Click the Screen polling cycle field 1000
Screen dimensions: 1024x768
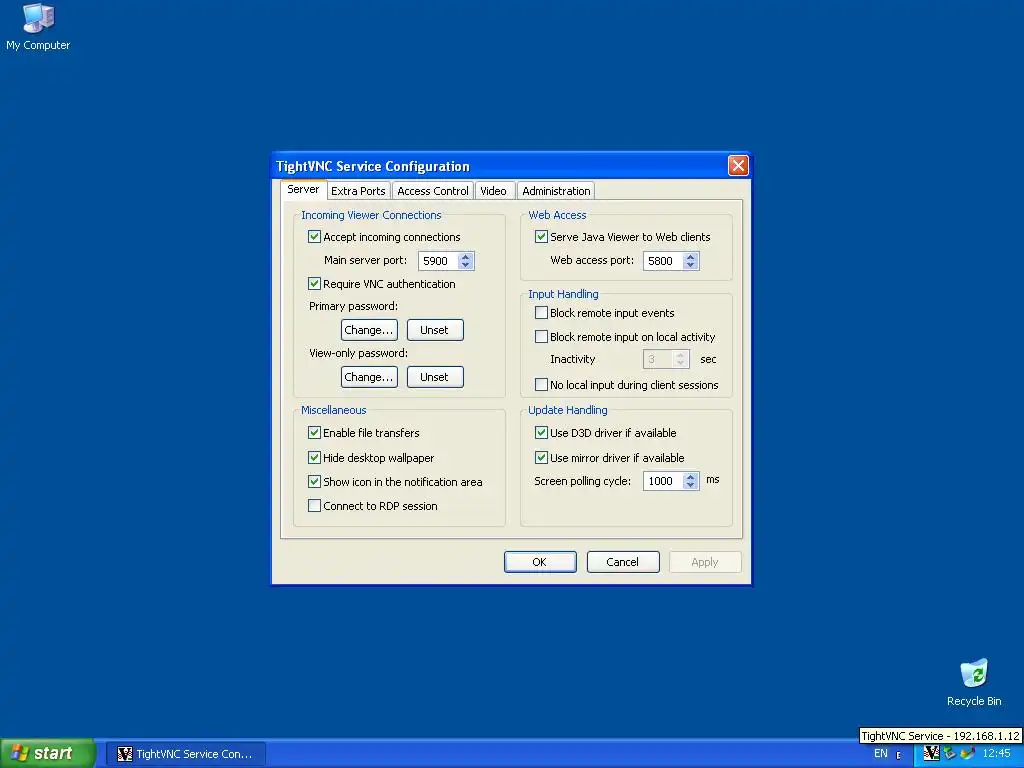(x=664, y=481)
